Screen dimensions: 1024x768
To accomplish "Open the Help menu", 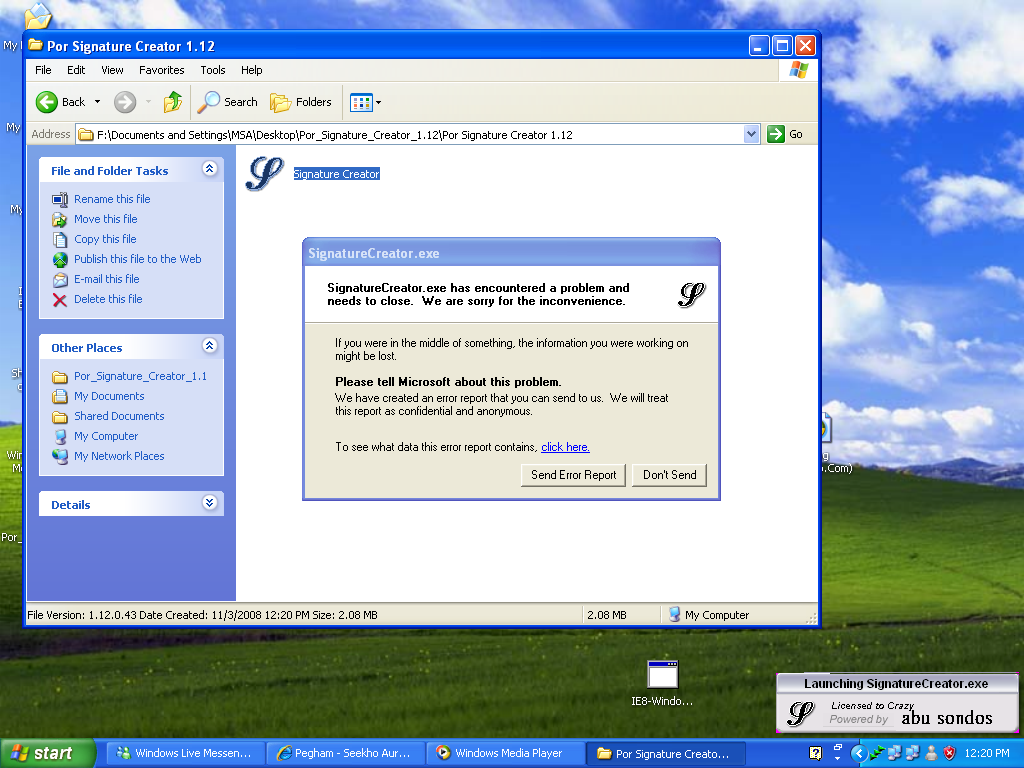I will point(251,70).
